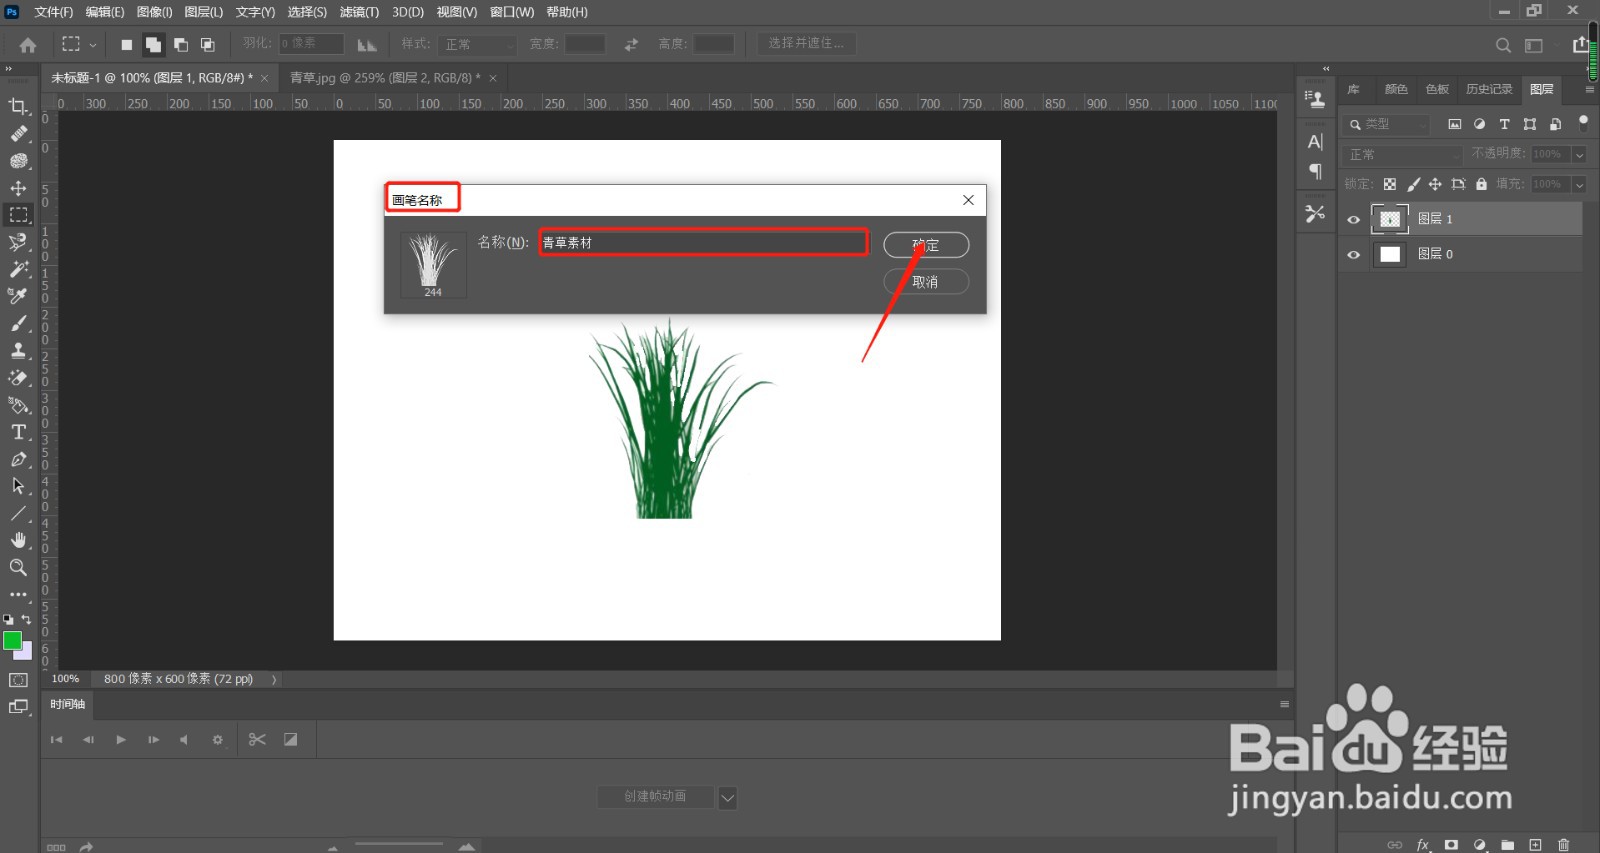Viewport: 1600px width, 853px height.
Task: Split at playhead scissors icon in timeline
Action: coord(257,740)
